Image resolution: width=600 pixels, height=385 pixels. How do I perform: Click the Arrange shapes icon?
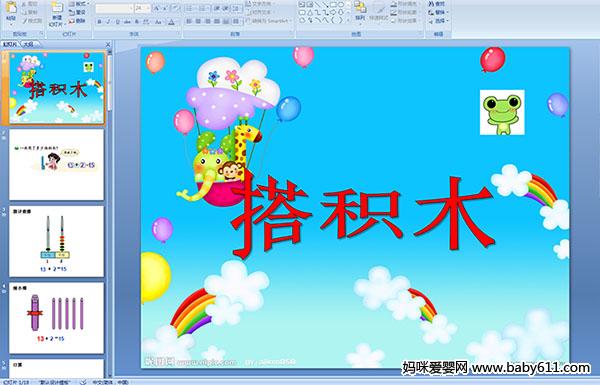coord(360,7)
